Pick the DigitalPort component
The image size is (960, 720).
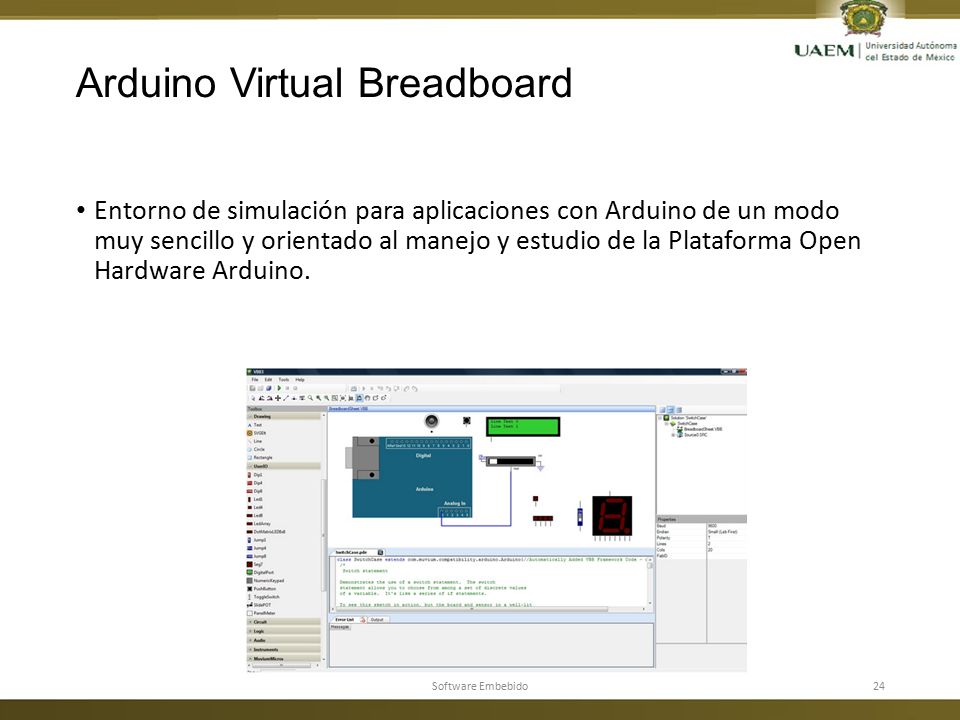(x=260, y=572)
